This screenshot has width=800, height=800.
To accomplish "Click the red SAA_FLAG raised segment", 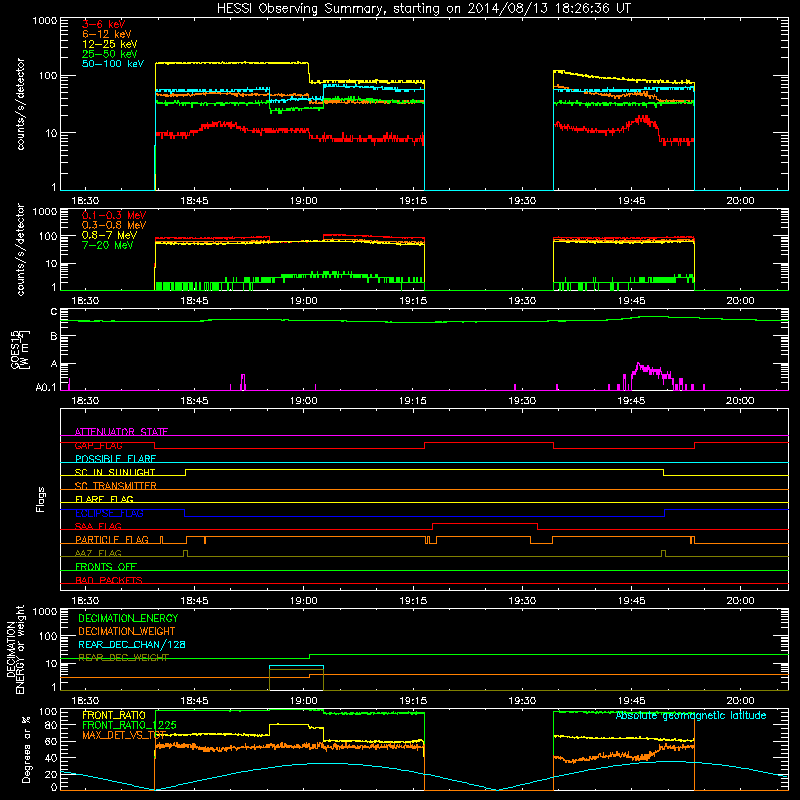I will click(x=485, y=523).
